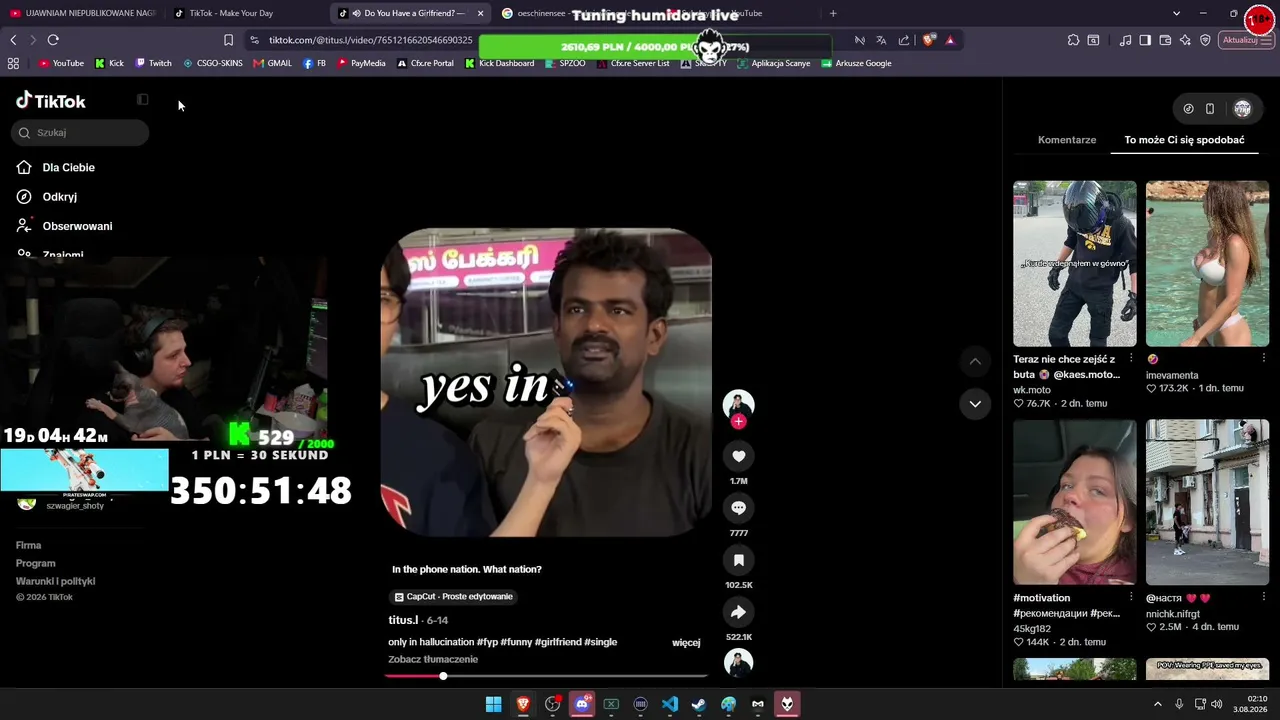Open the TikTok coins icon in header

pos(1188,109)
